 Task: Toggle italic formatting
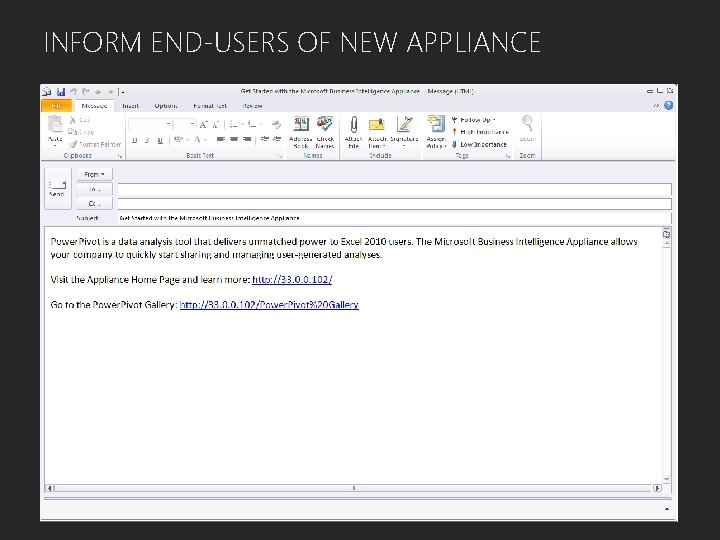147,140
